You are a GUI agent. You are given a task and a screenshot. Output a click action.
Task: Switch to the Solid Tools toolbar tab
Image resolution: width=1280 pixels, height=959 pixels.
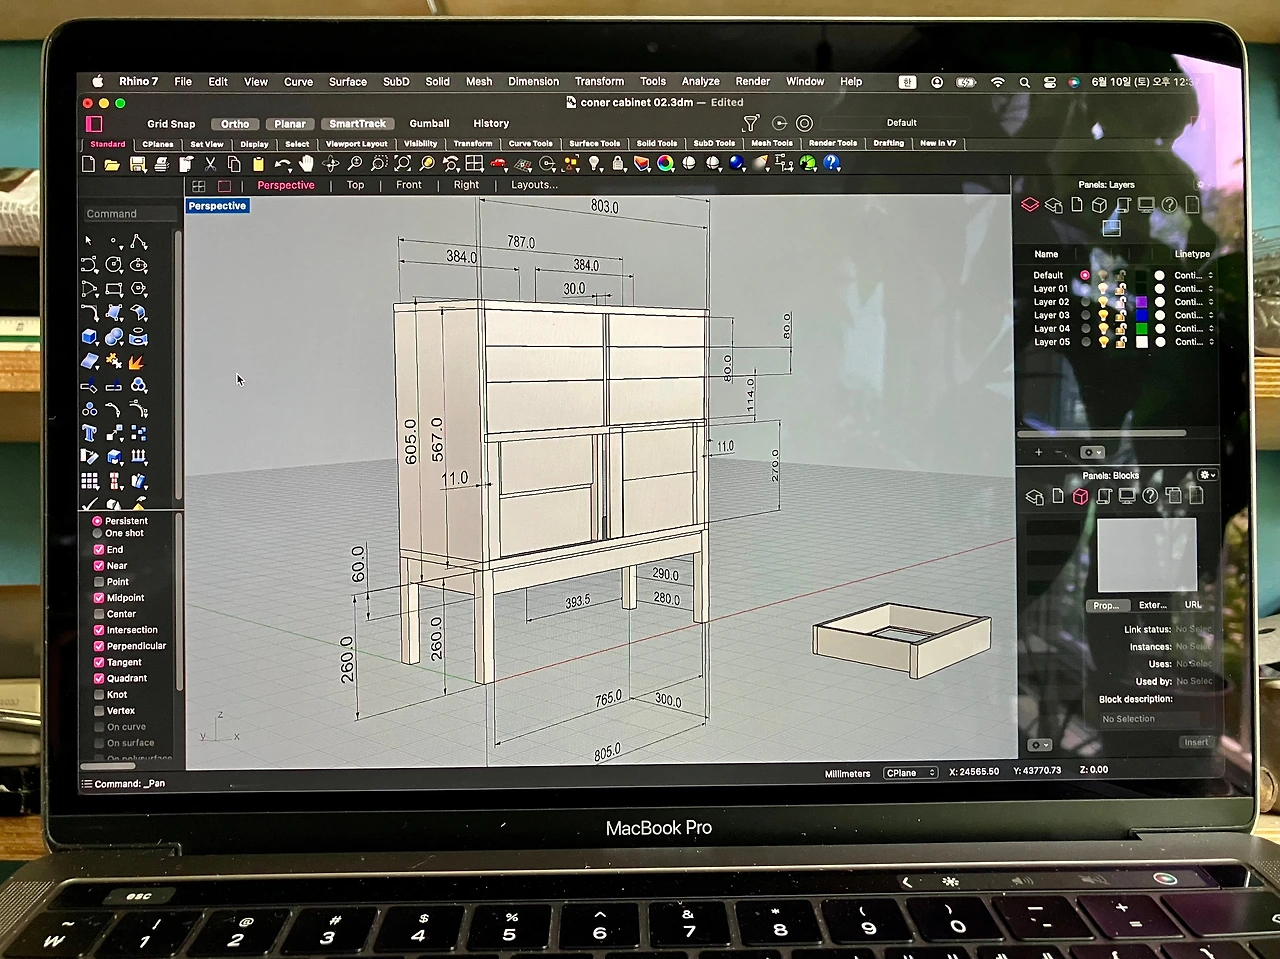click(x=657, y=144)
